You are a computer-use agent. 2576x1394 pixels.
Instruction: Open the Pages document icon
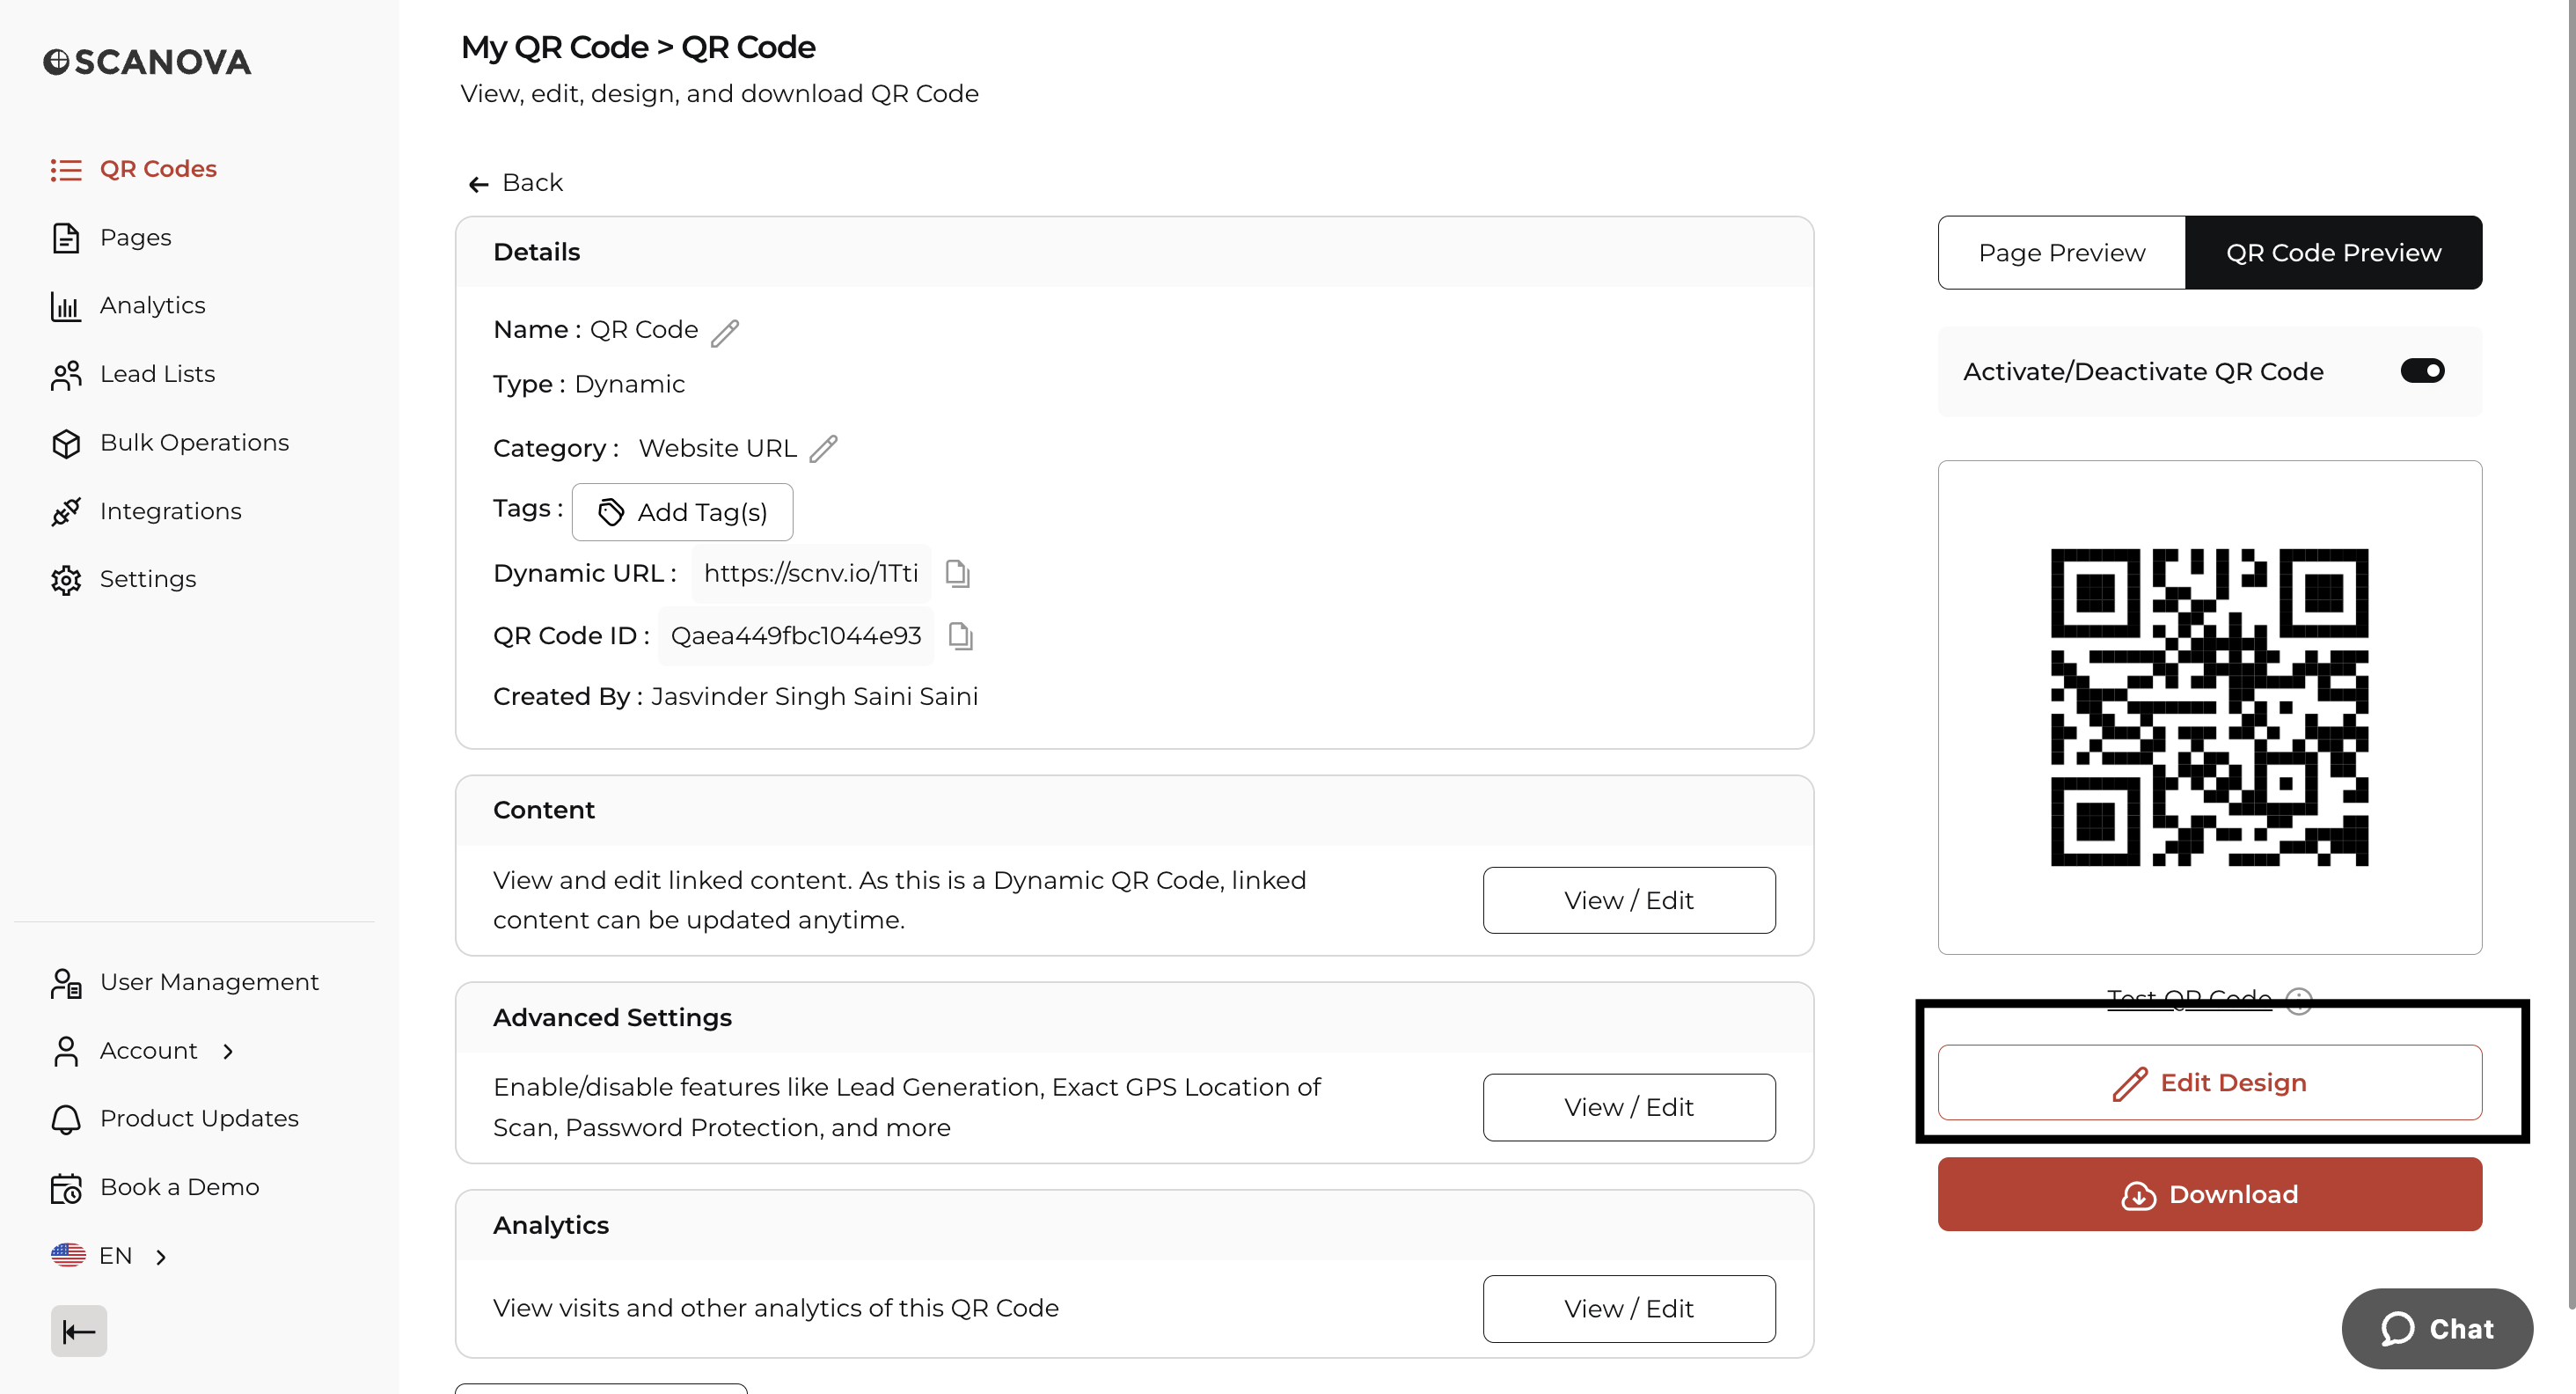(x=66, y=238)
